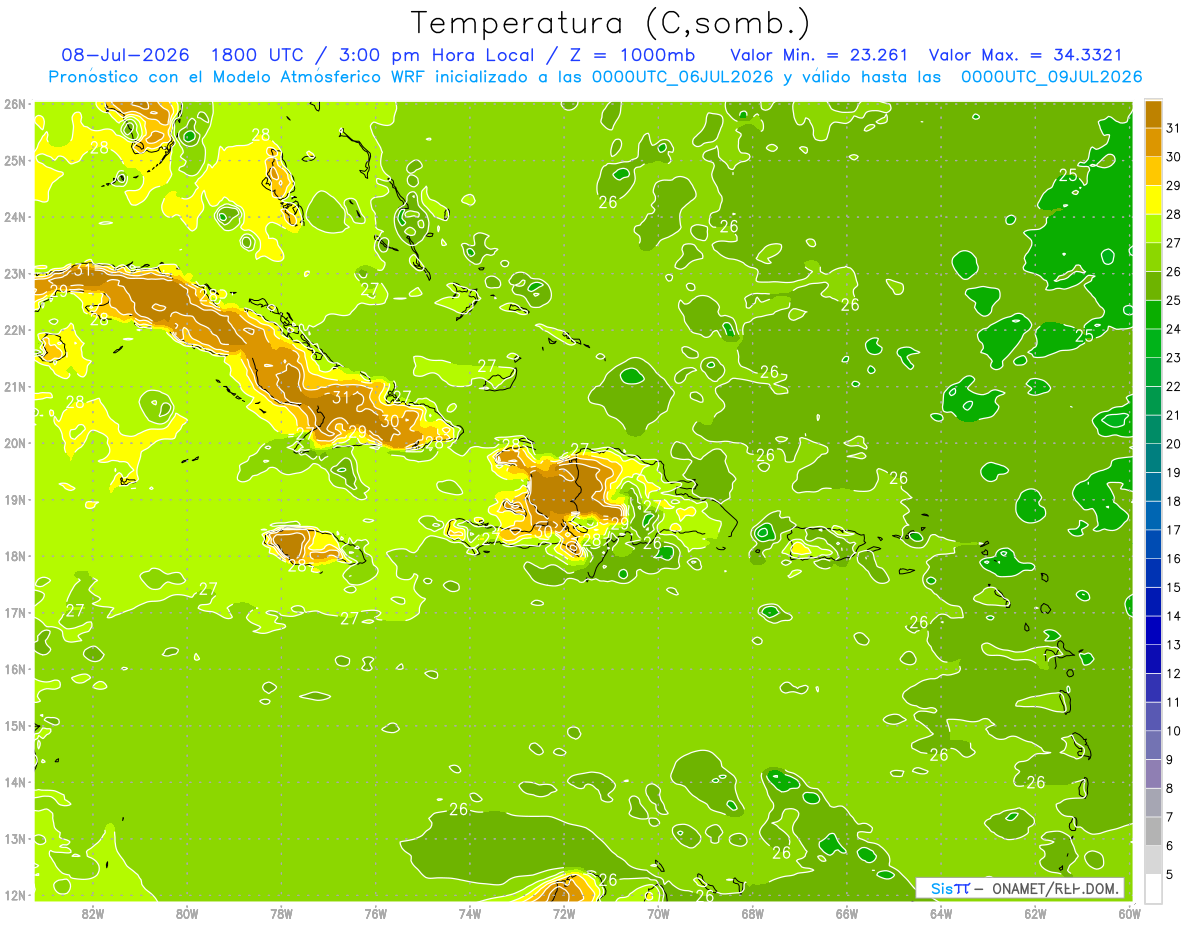Click the legend scale label 5
Image resolution: width=1200 pixels, height=927 pixels.
(x=1170, y=875)
